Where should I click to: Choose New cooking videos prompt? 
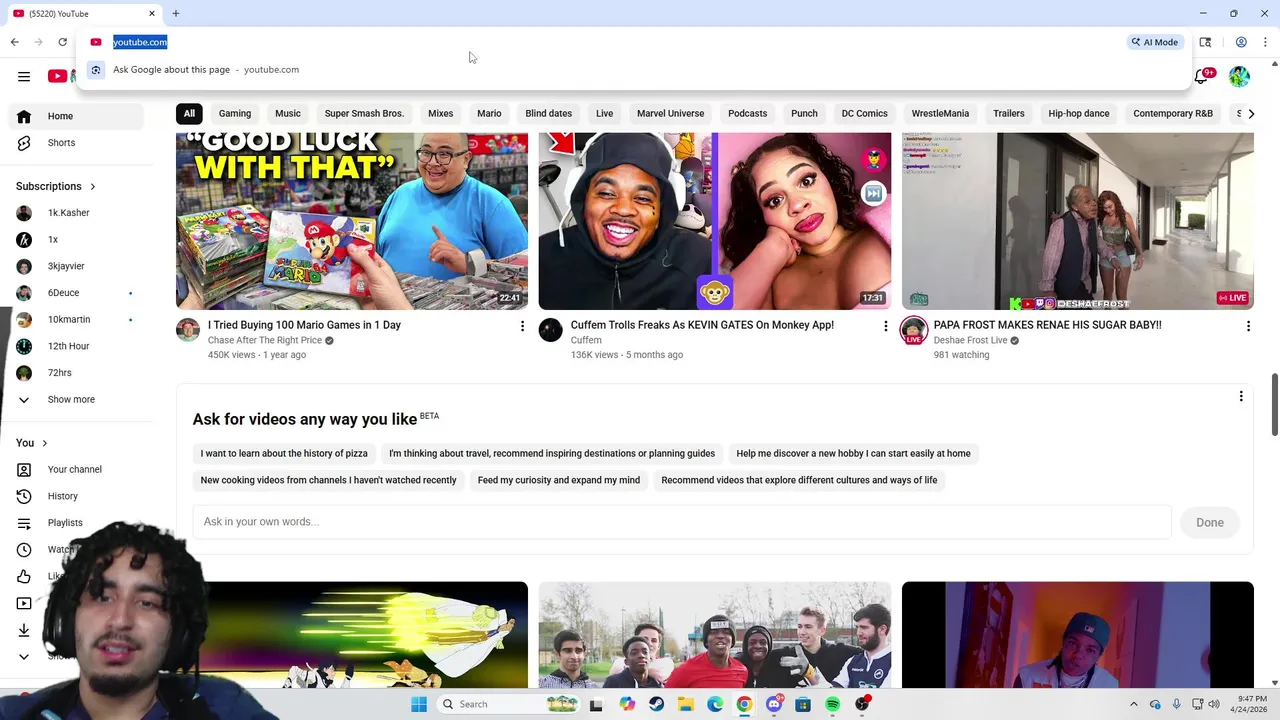point(328,481)
